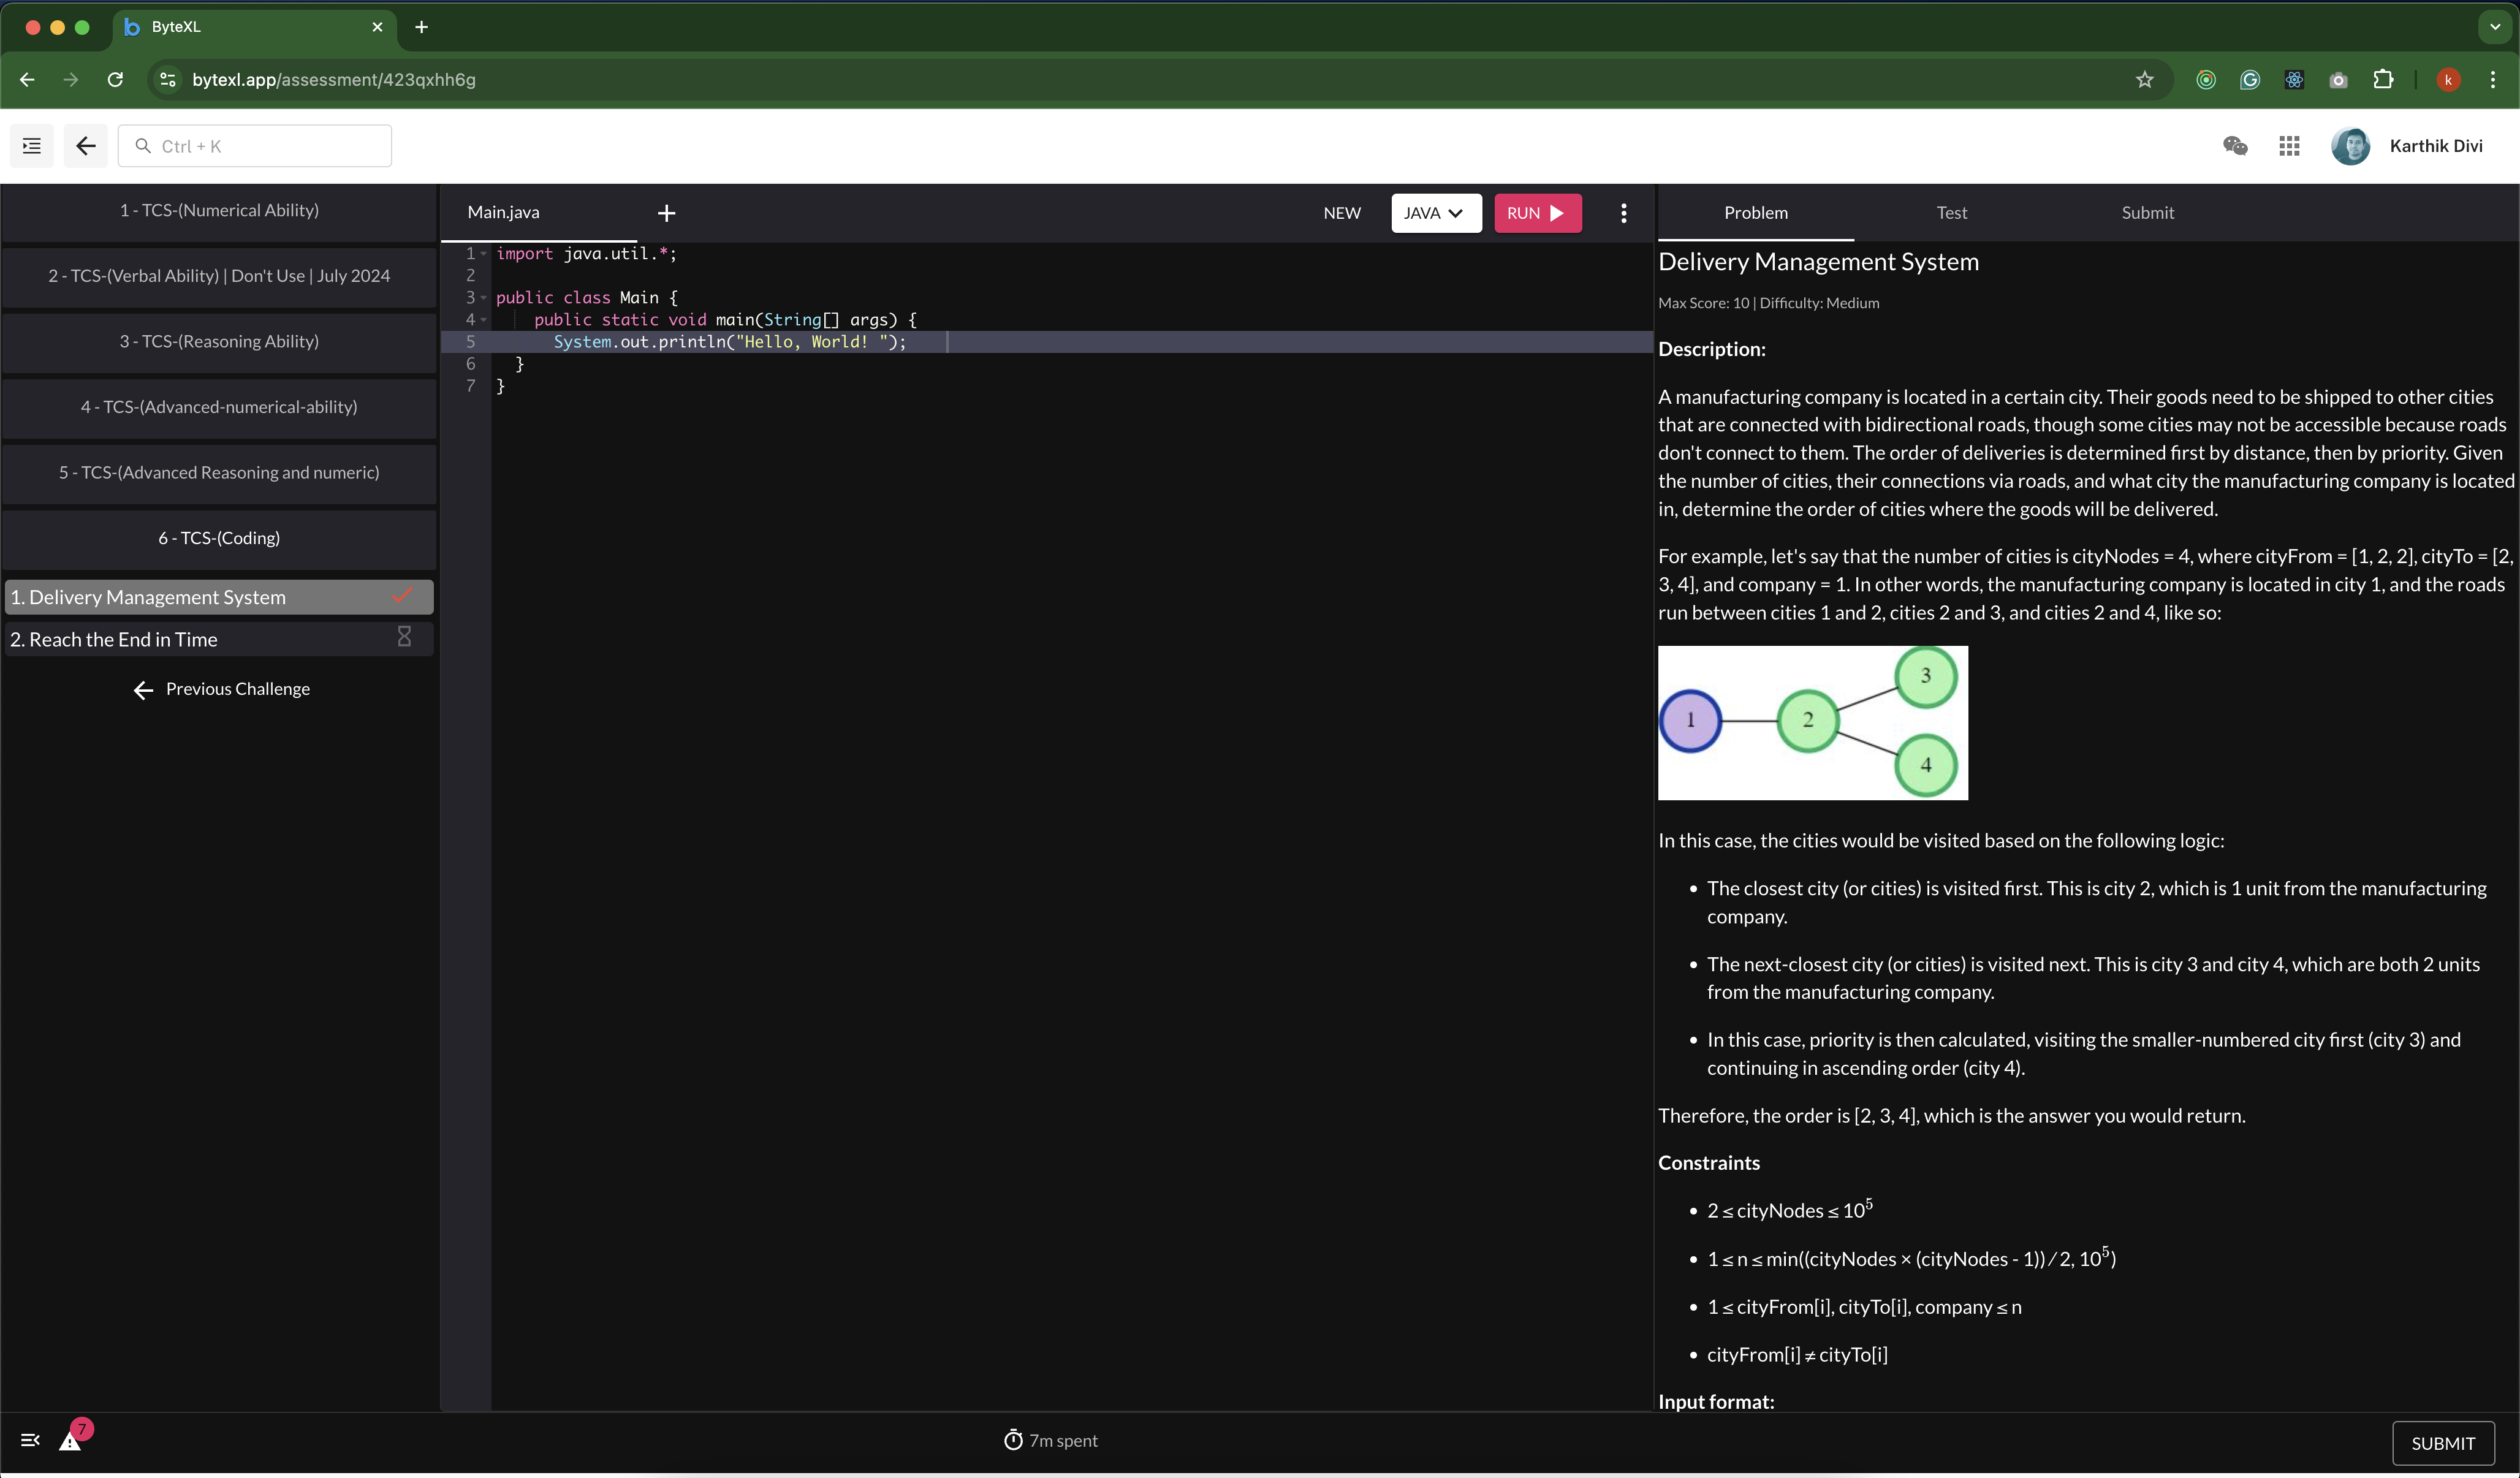This screenshot has width=2520, height=1478.
Task: Open the editor options three-dot menu
Action: click(1623, 213)
